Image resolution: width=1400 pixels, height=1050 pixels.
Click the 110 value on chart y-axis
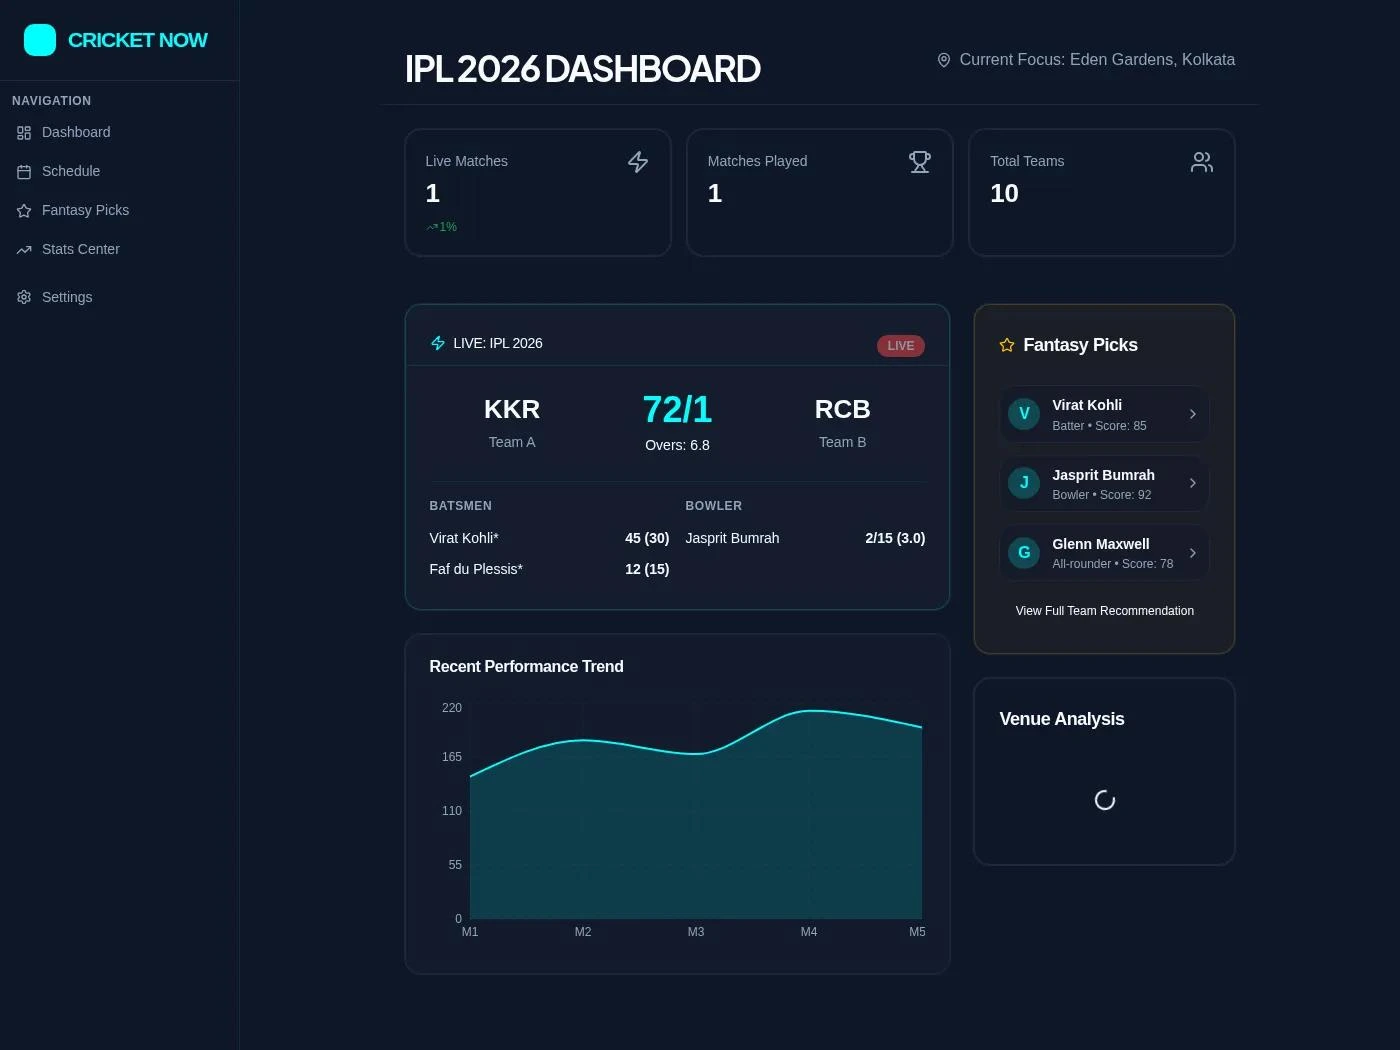pos(452,811)
